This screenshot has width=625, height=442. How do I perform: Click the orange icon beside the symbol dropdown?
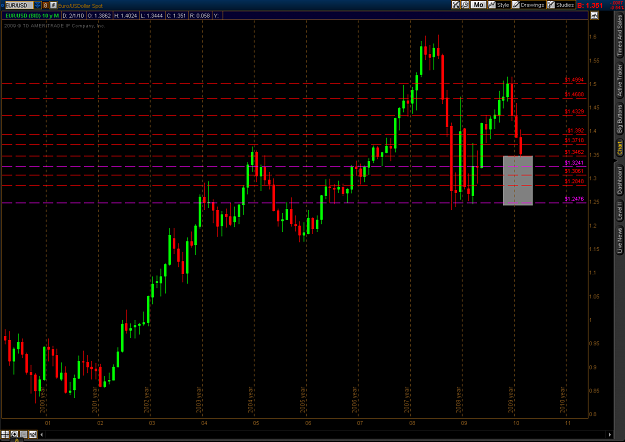[x=45, y=5]
